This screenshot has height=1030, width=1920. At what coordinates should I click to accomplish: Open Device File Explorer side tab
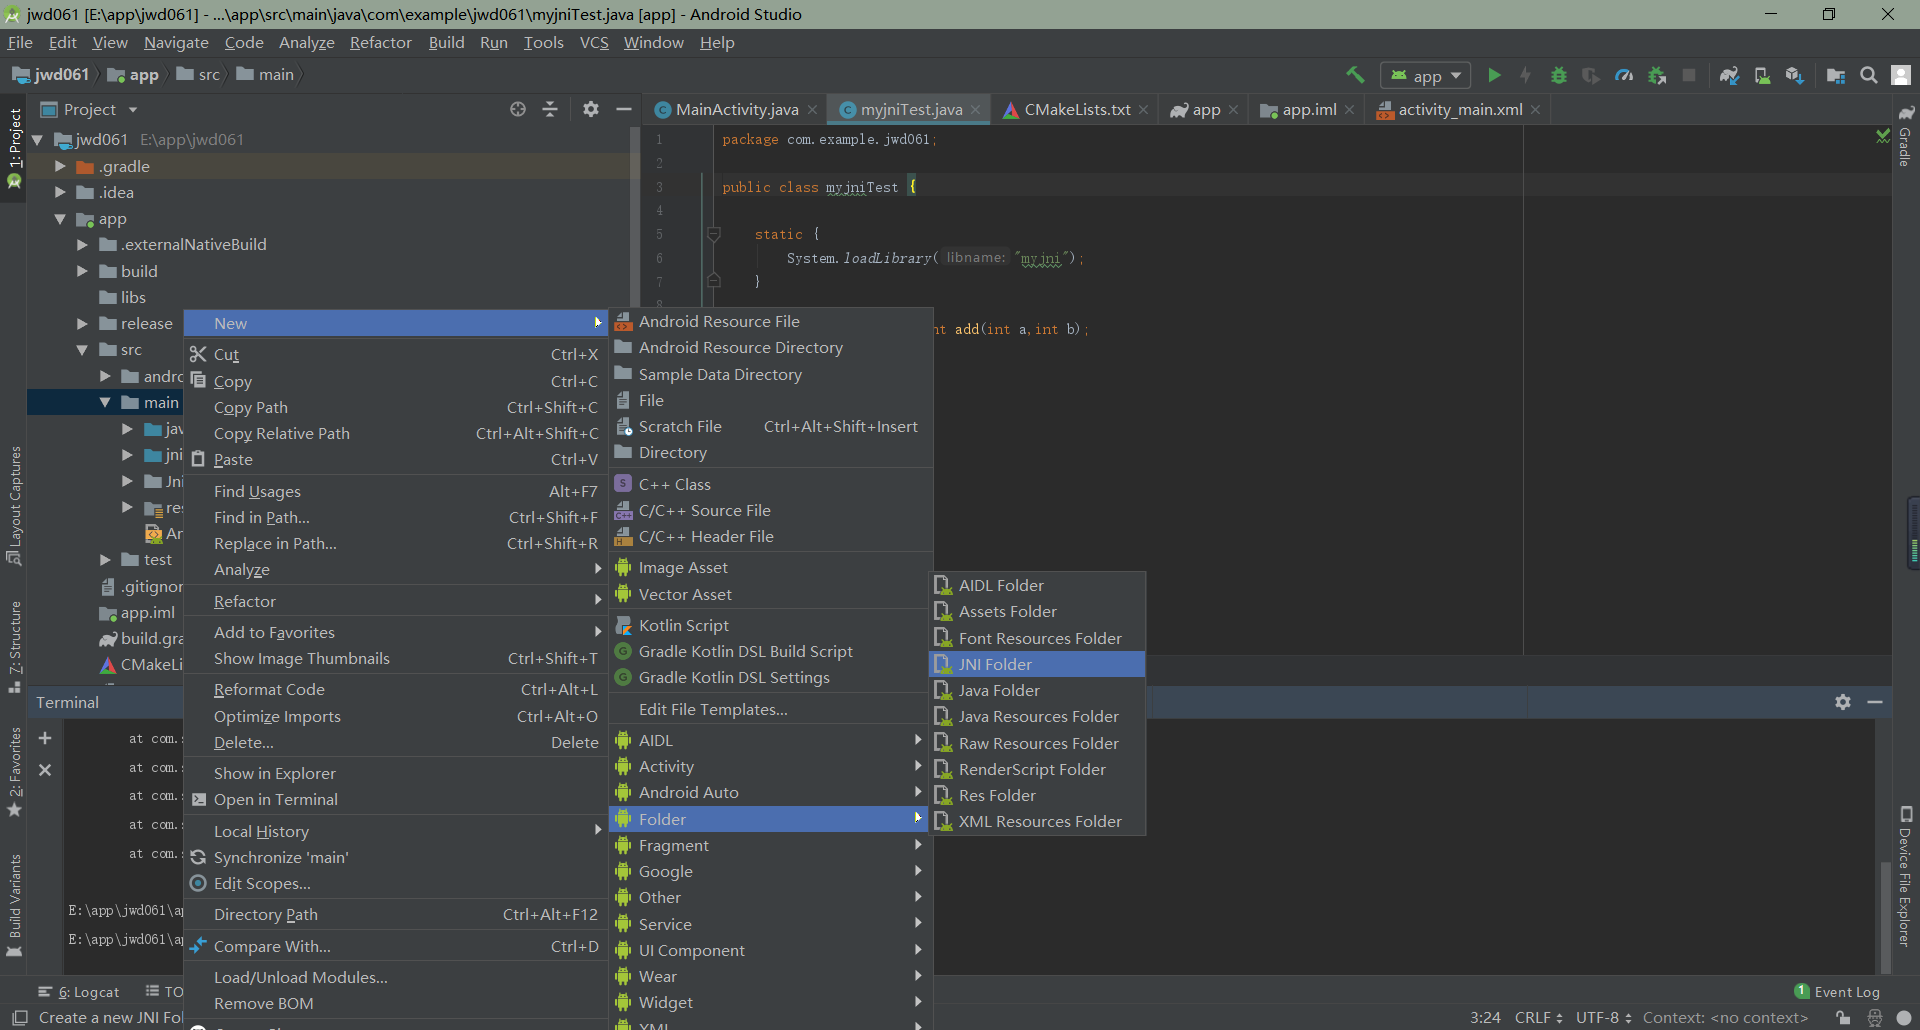tap(1905, 876)
